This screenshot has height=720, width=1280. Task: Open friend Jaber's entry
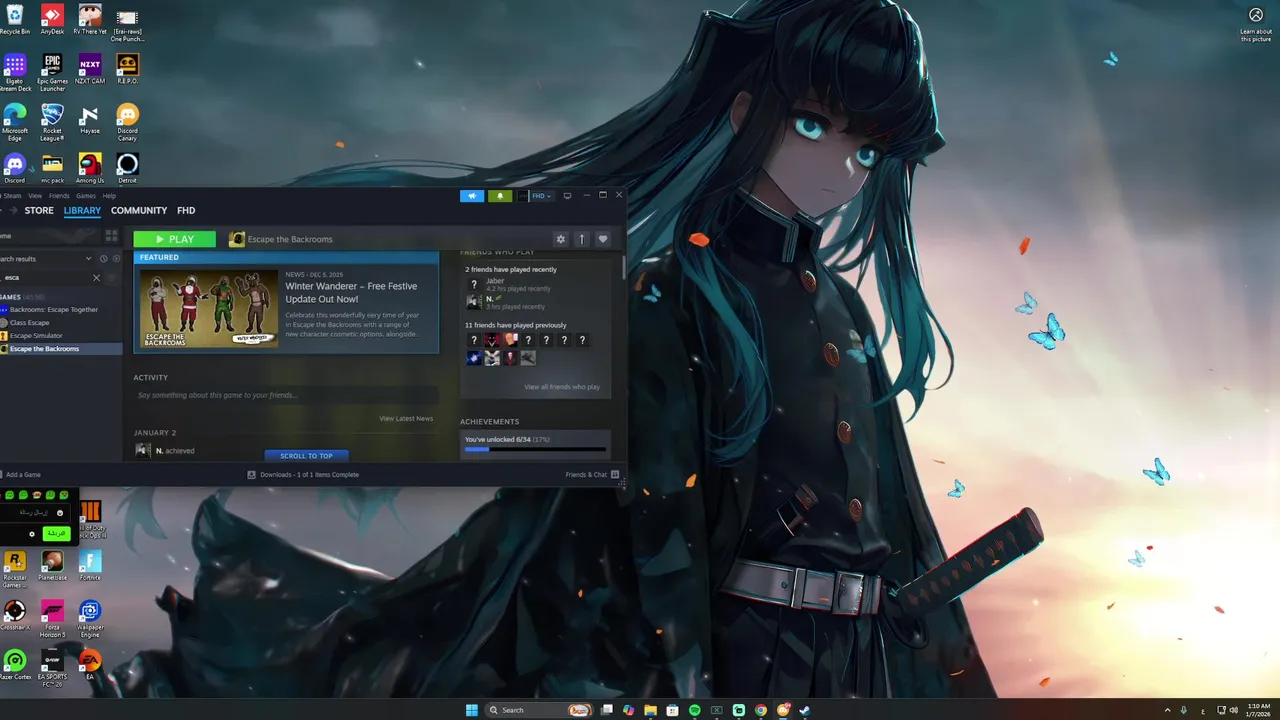(510, 284)
